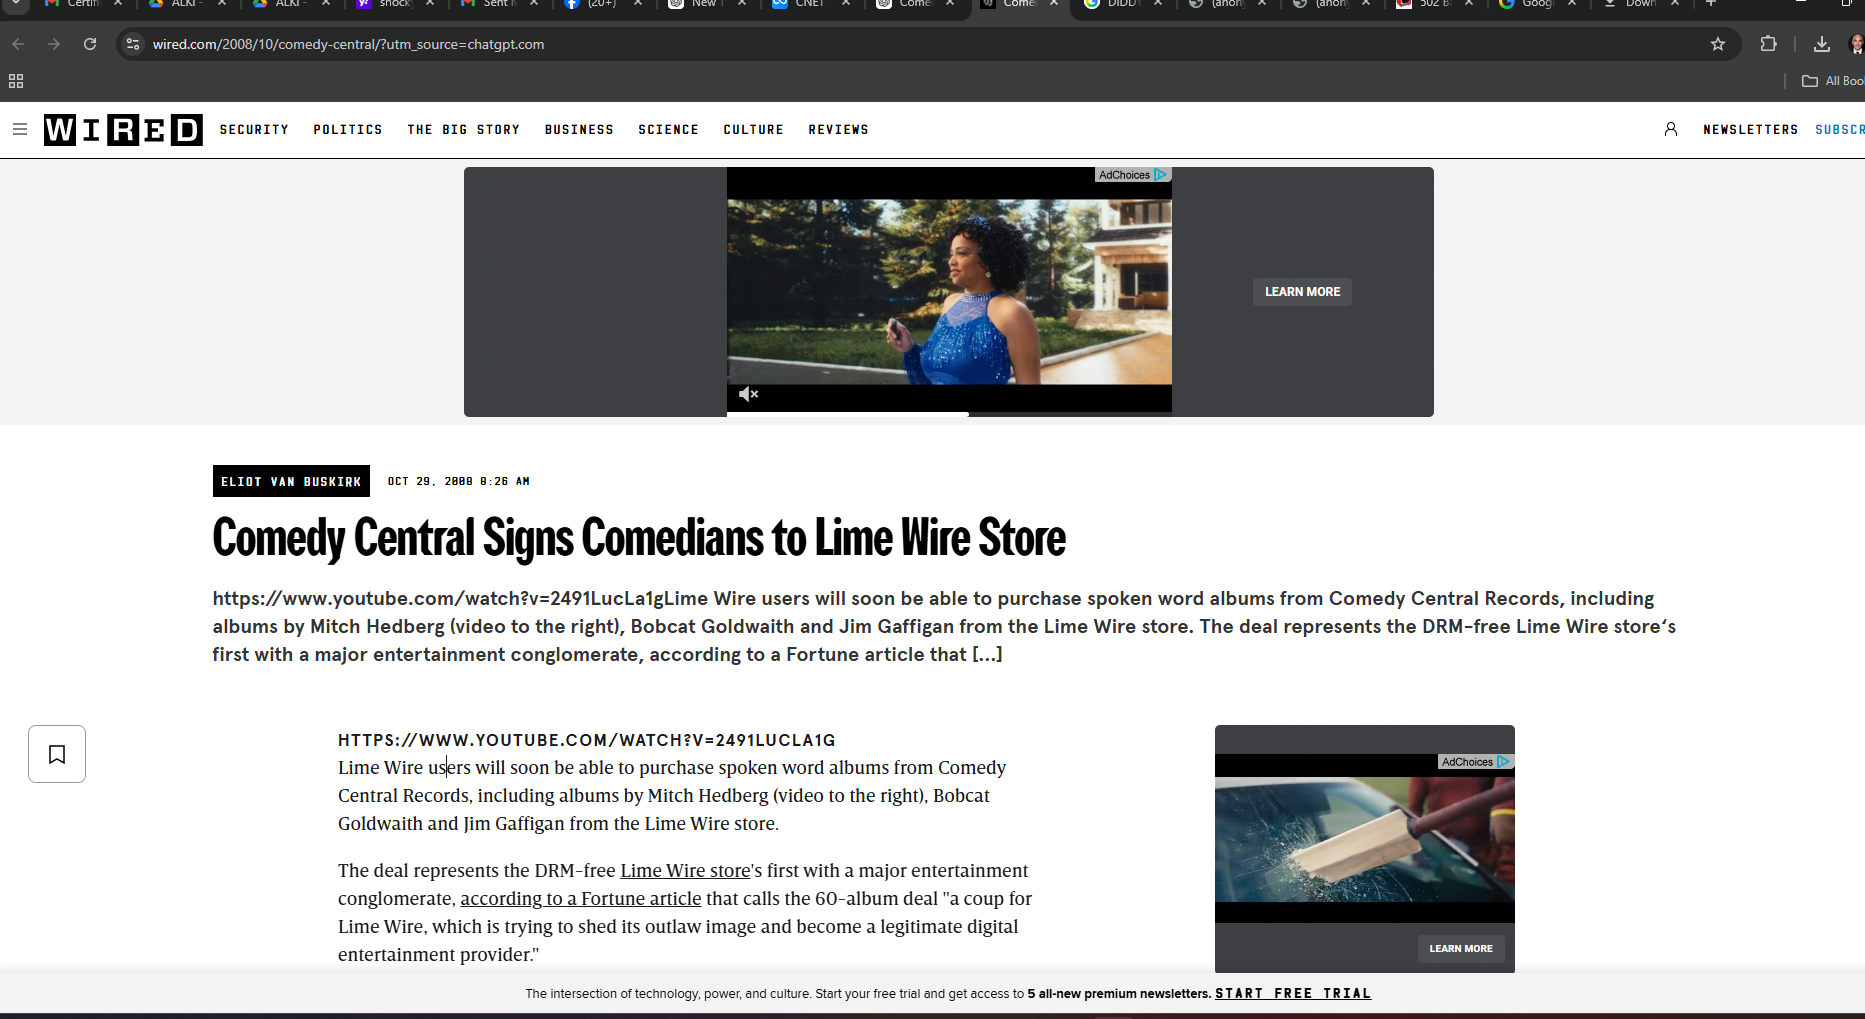Open the browser downloads icon
The width and height of the screenshot is (1865, 1019).
point(1821,44)
